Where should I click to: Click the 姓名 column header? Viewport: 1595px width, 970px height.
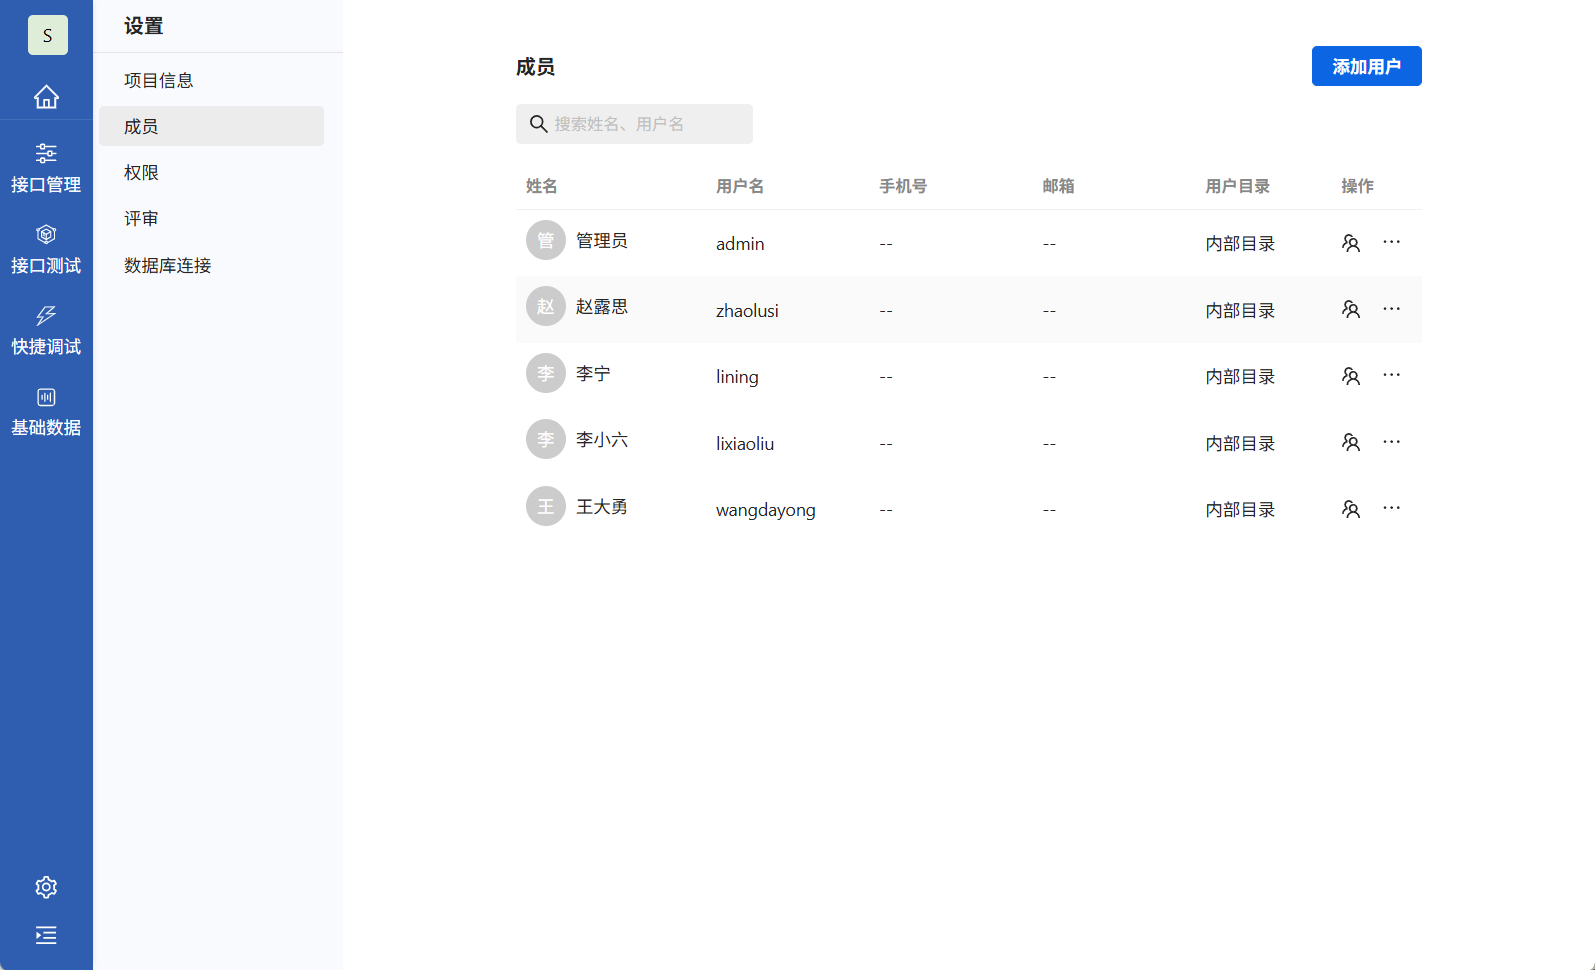[x=542, y=186]
